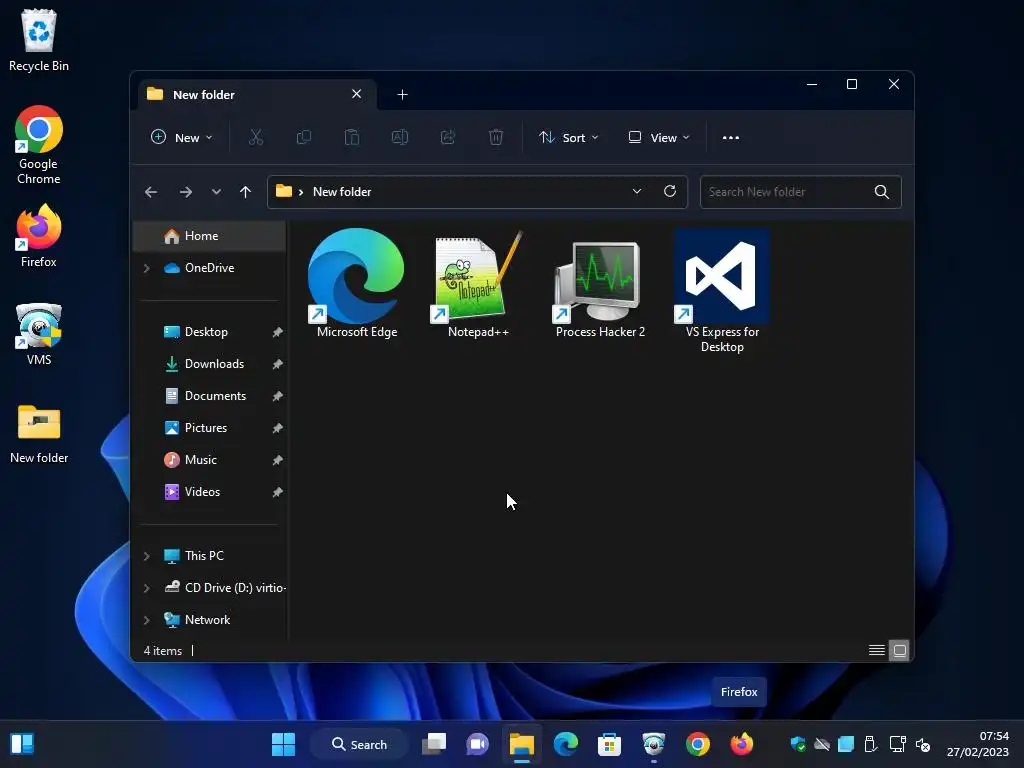The image size is (1024, 768).
Task: Refresh the New folder view
Action: tap(670, 191)
